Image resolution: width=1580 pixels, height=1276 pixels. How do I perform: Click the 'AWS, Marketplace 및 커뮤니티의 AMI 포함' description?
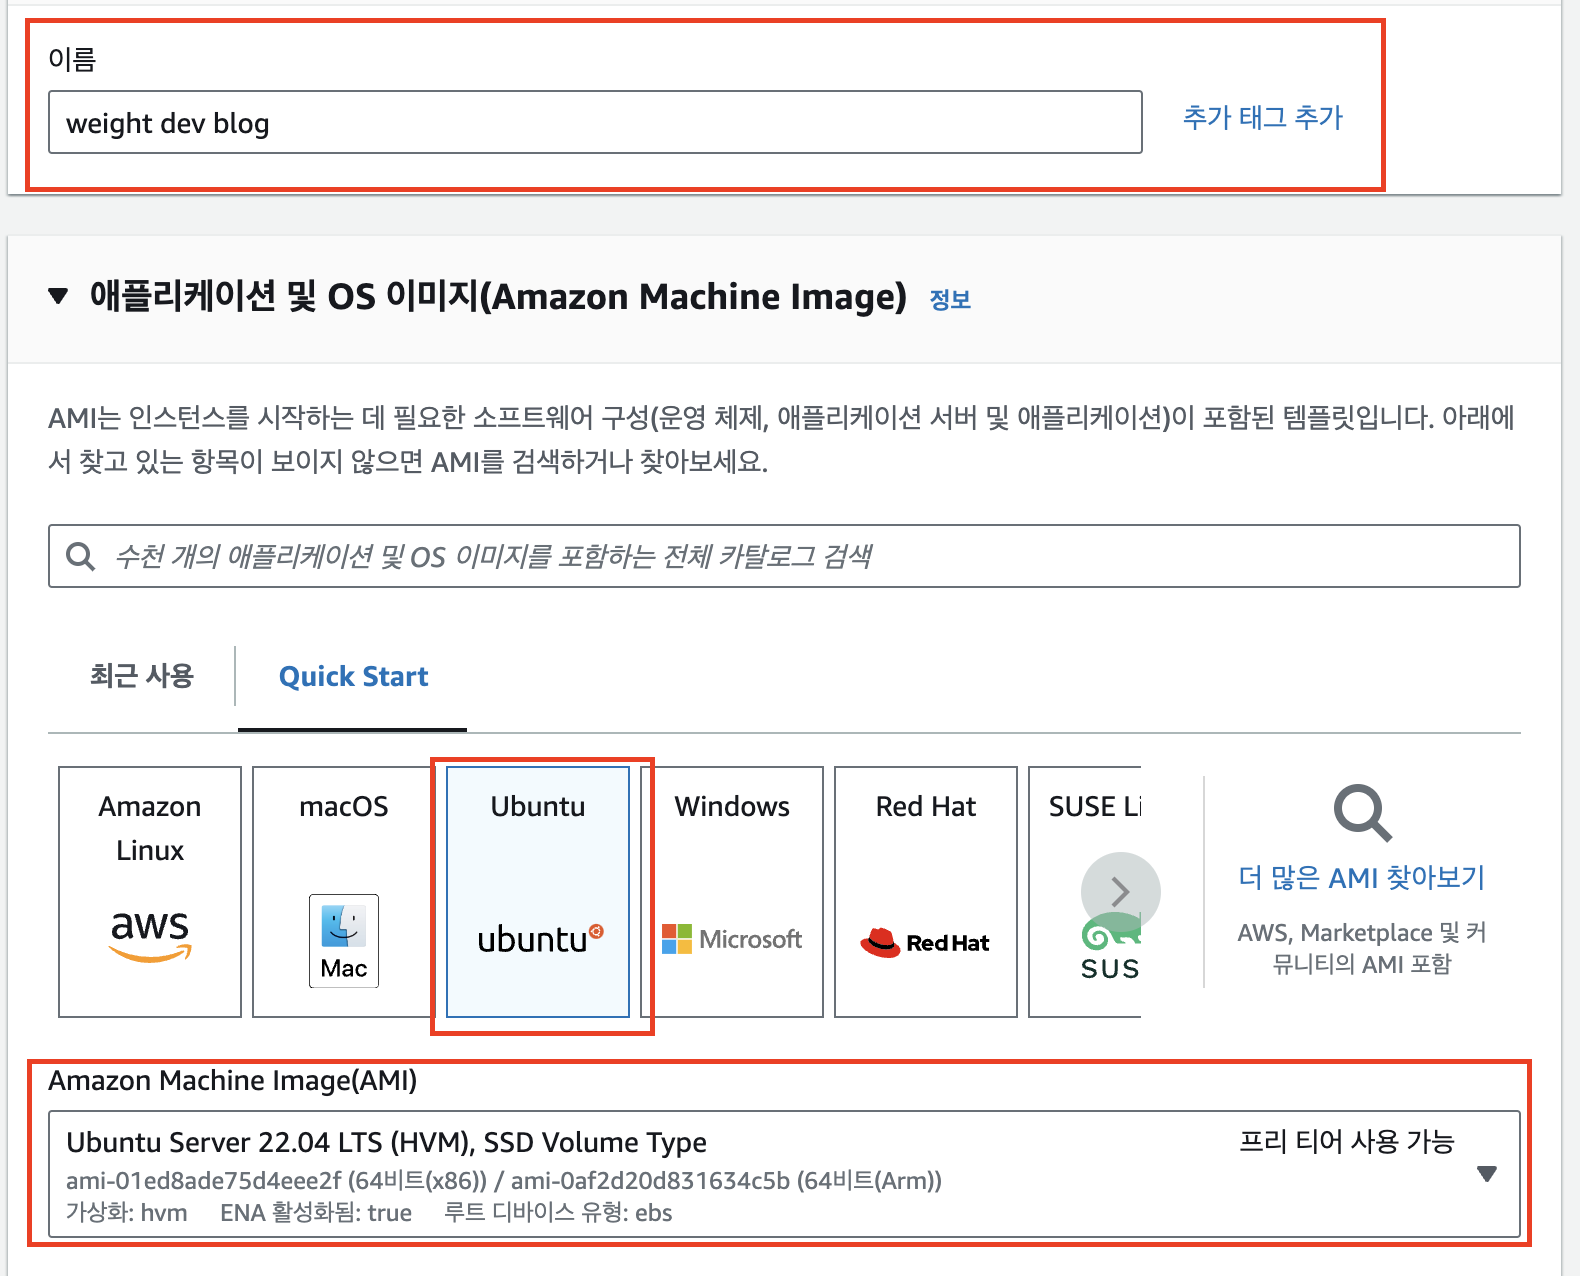coord(1362,948)
